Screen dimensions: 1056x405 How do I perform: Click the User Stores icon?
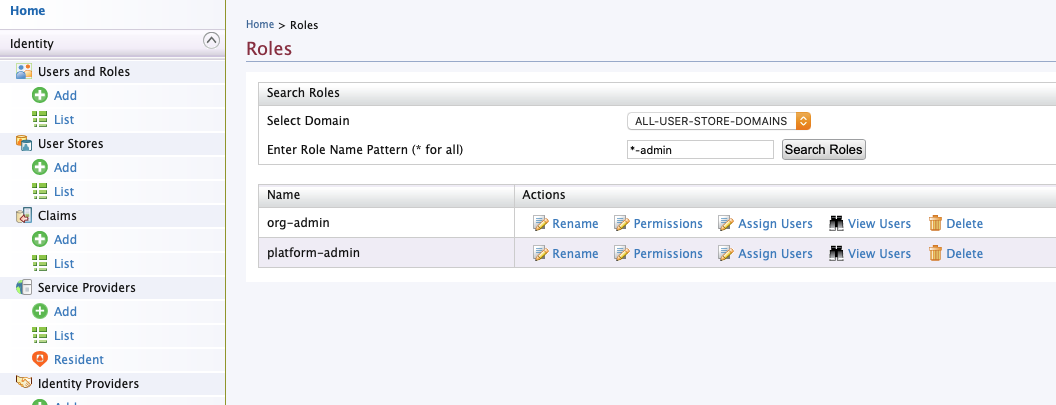point(24,144)
